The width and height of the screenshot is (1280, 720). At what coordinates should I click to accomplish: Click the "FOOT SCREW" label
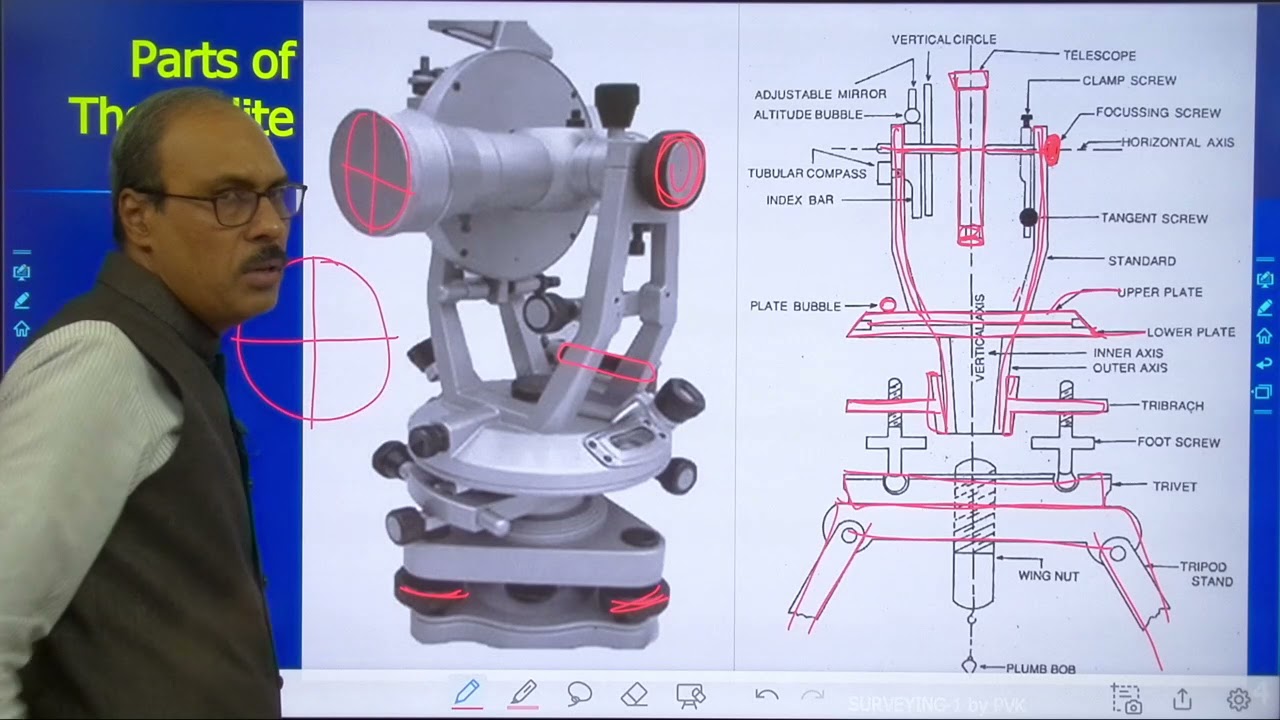point(1178,442)
